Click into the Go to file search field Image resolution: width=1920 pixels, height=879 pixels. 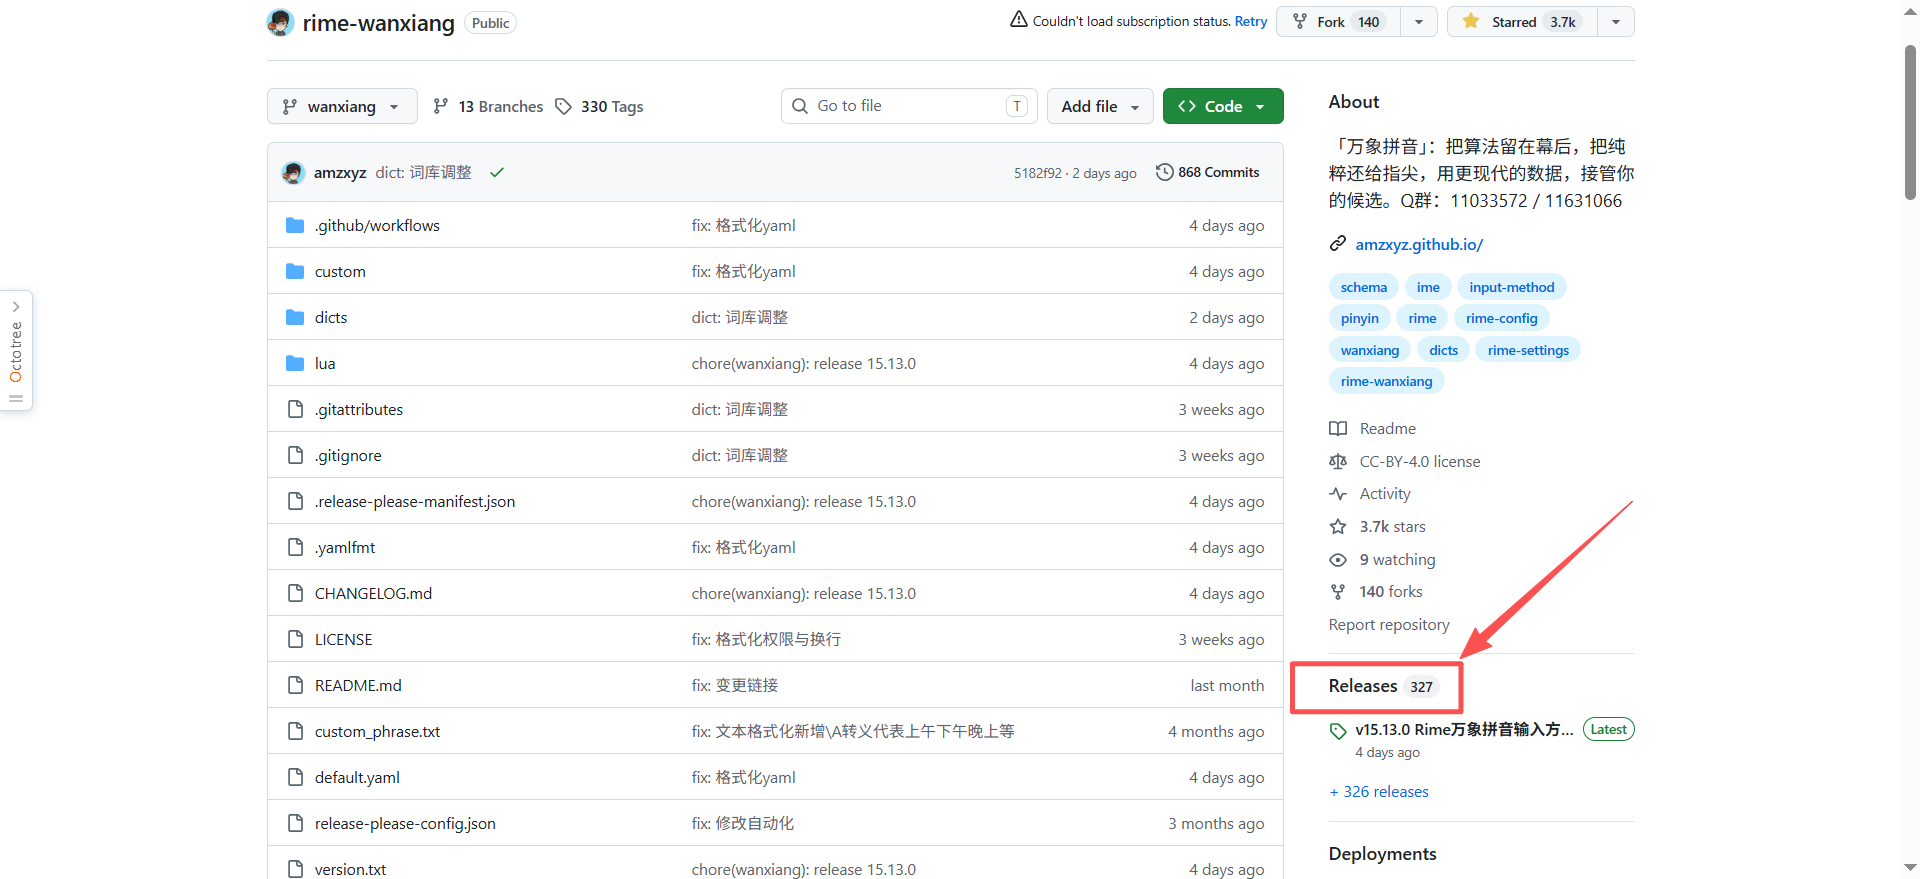click(909, 106)
